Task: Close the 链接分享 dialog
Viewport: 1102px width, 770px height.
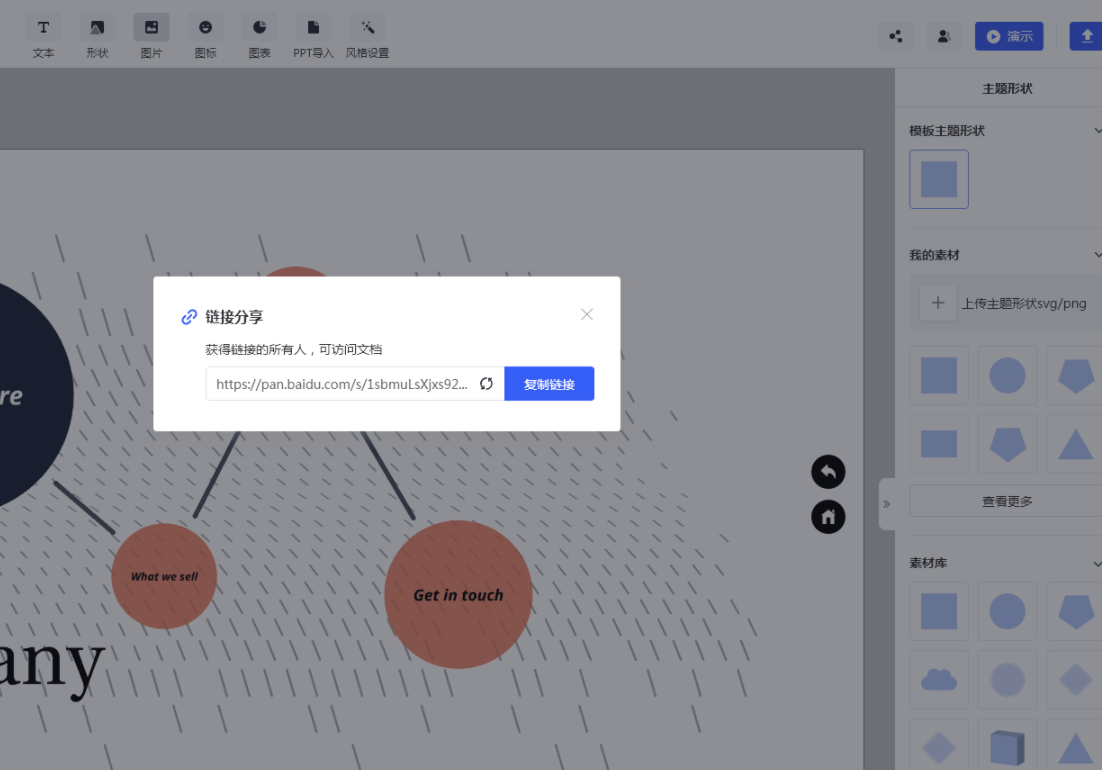Action: [587, 314]
